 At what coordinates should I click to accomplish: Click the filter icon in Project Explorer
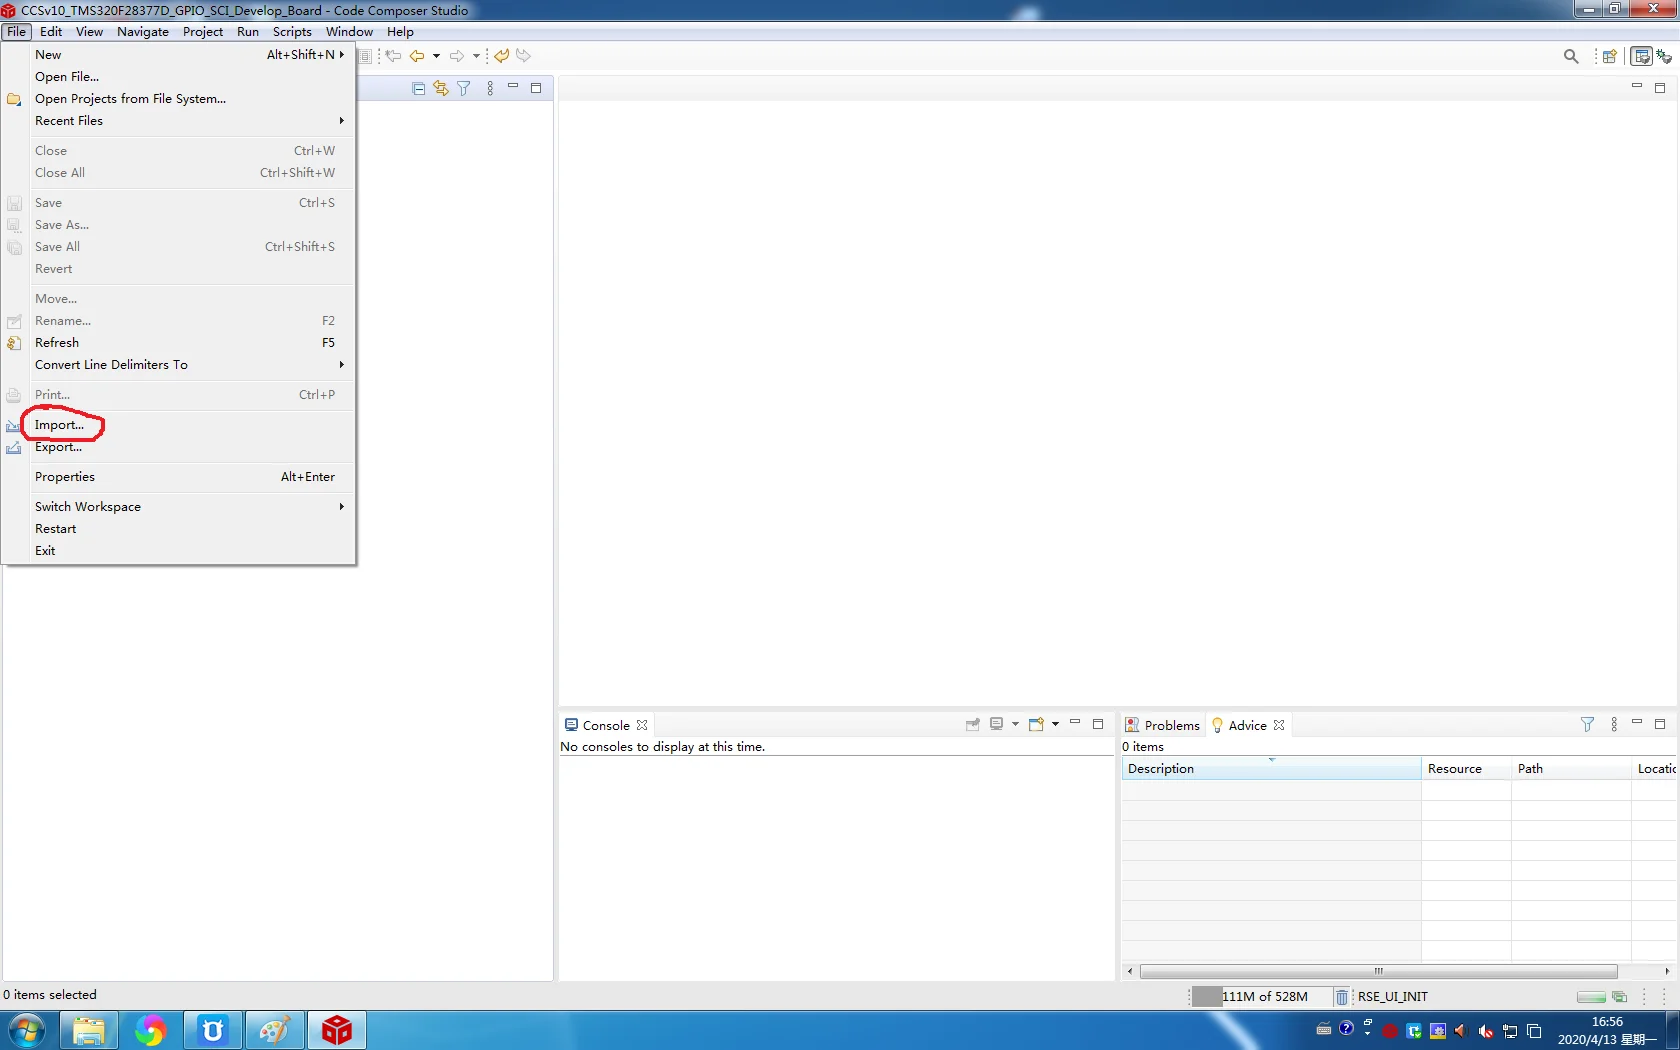coord(464,89)
